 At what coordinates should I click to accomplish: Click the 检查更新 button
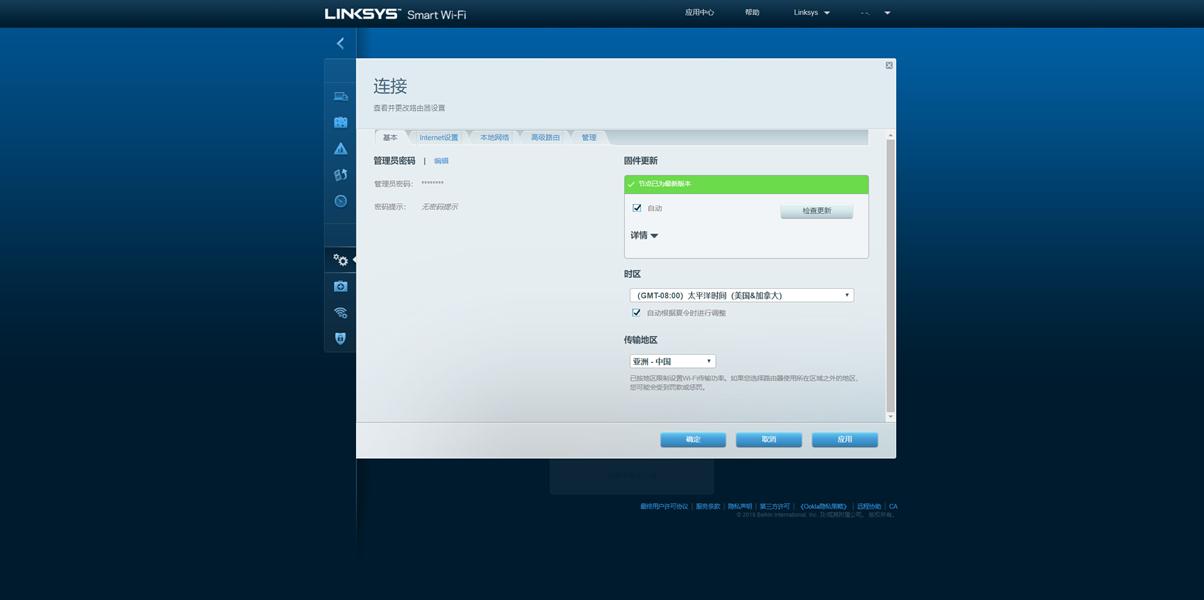point(816,208)
